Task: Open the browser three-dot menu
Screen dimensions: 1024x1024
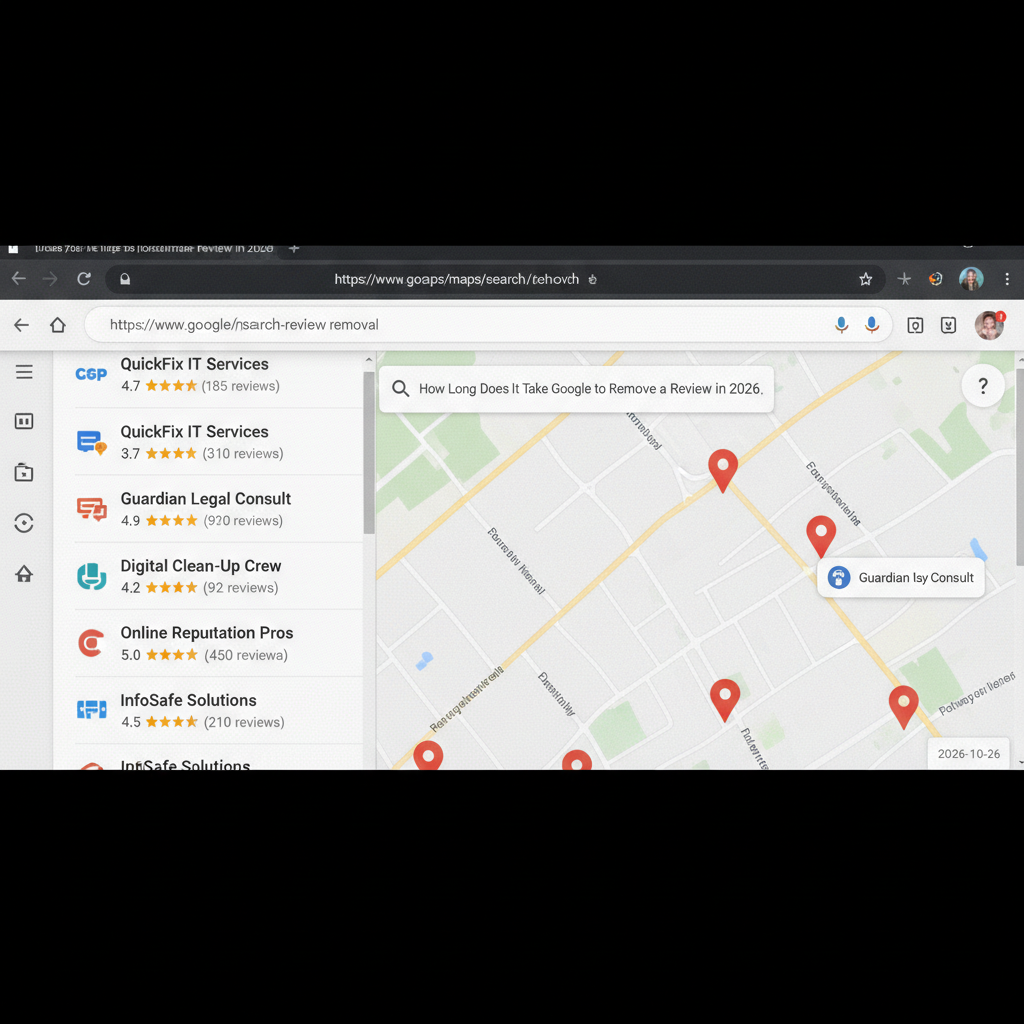Action: point(1007,280)
